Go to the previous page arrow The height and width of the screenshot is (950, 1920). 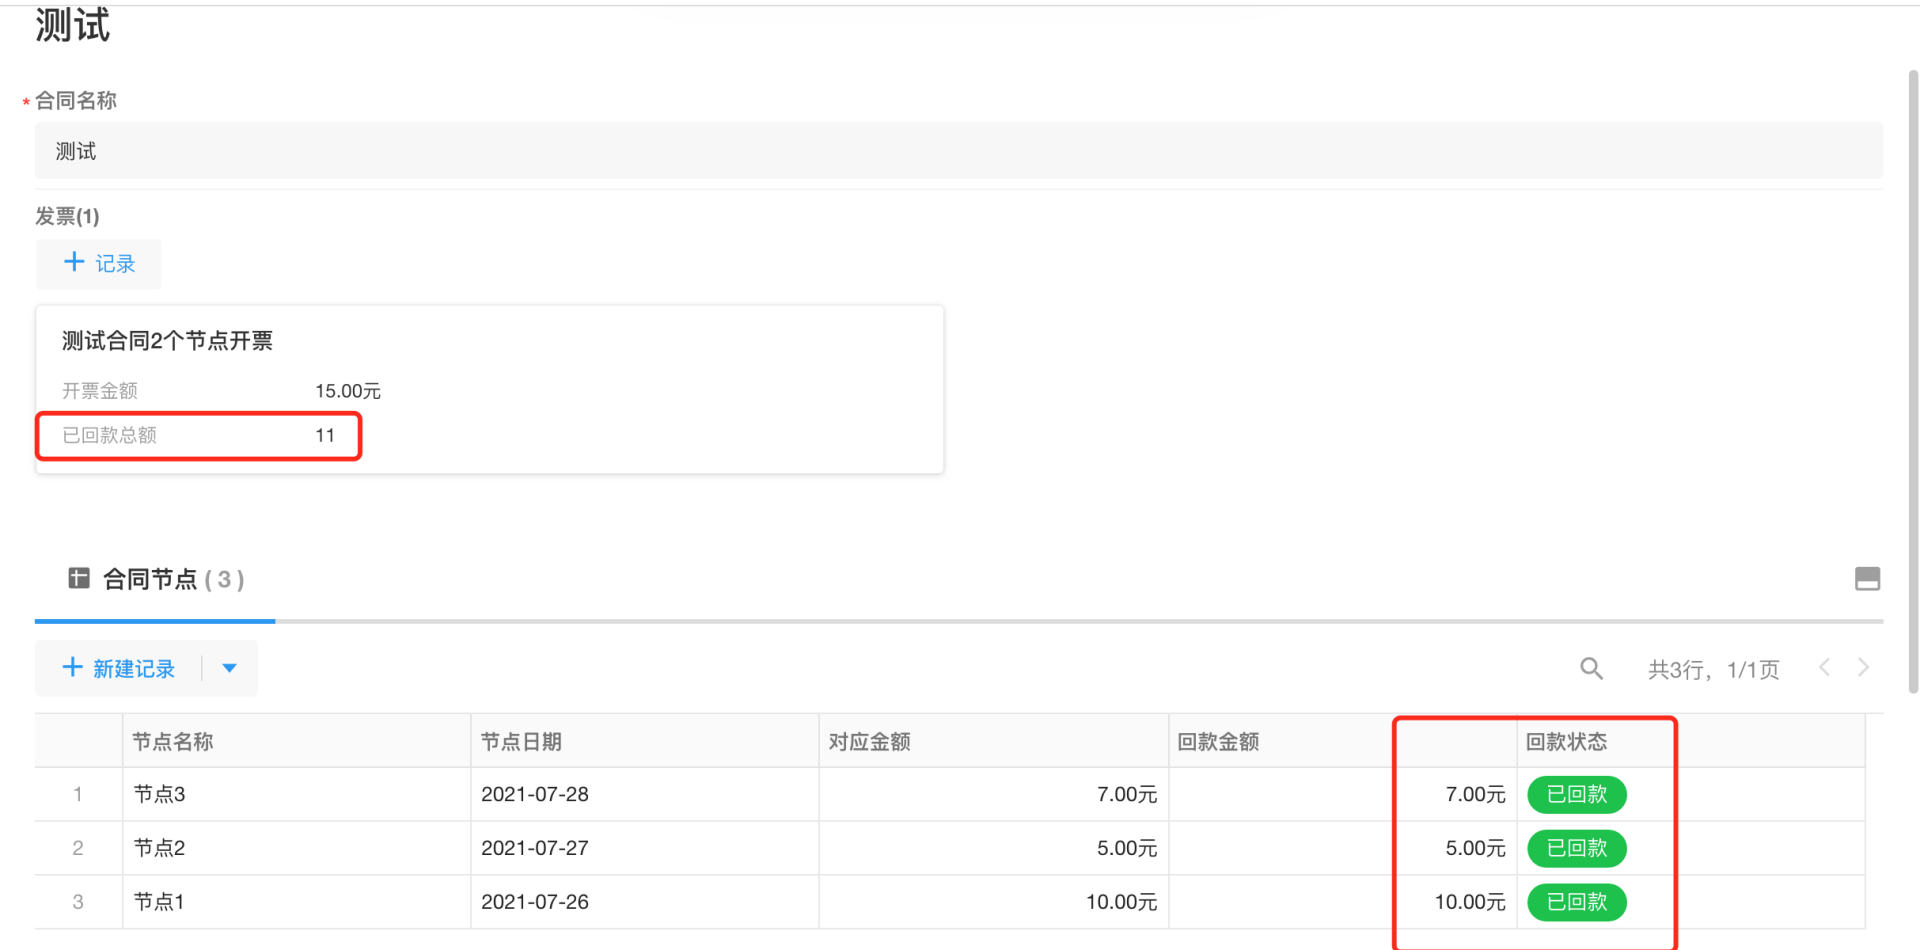1825,668
